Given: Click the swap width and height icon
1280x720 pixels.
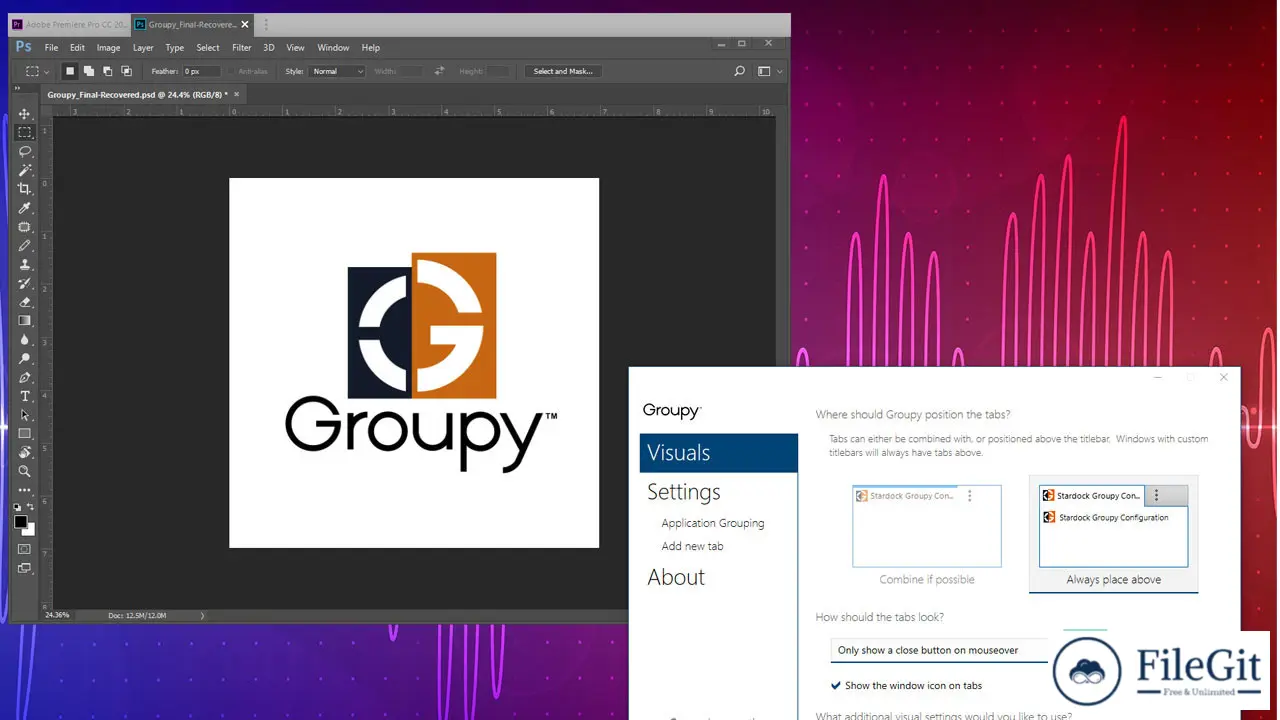Looking at the screenshot, I should (x=440, y=71).
